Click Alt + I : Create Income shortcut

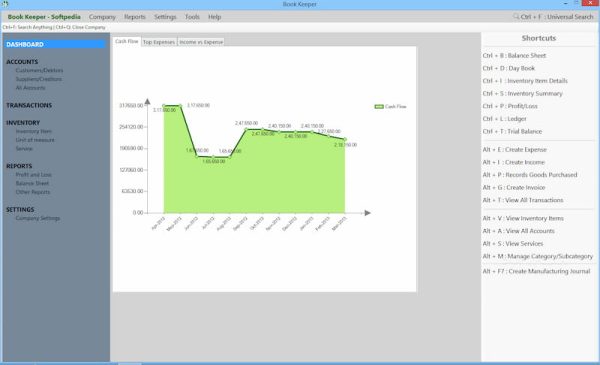coord(514,162)
